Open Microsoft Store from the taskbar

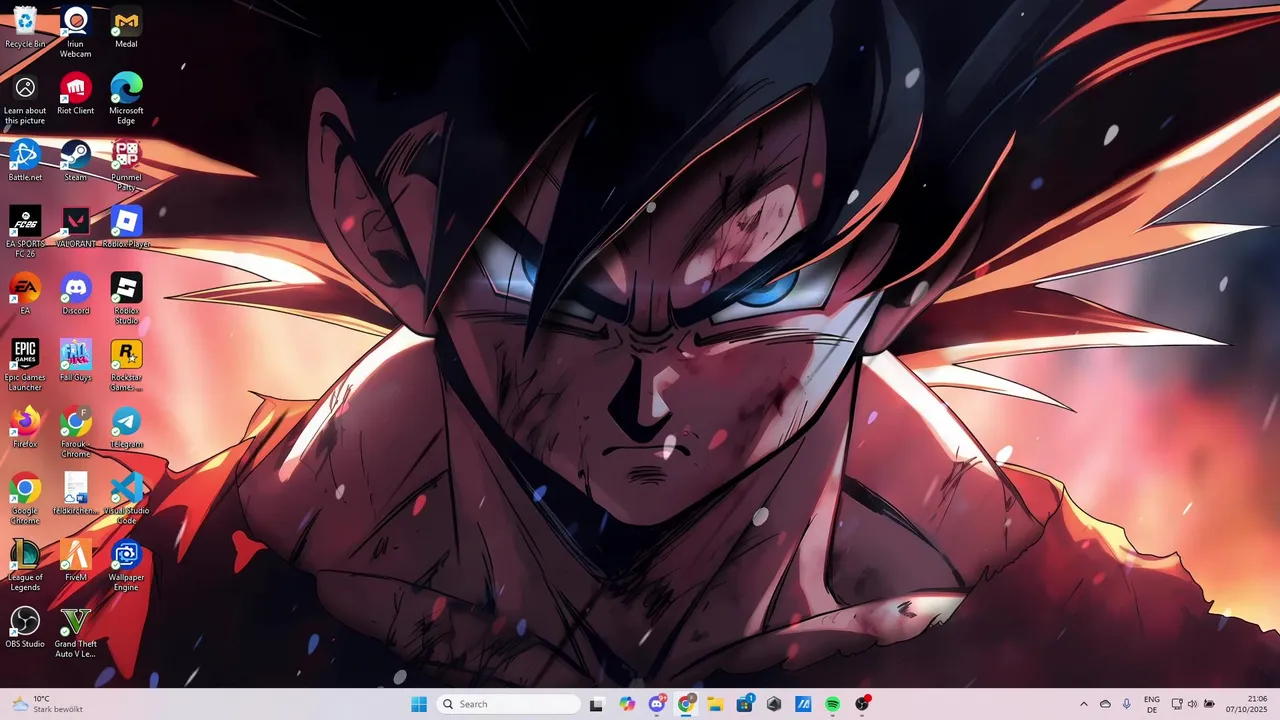tap(745, 704)
